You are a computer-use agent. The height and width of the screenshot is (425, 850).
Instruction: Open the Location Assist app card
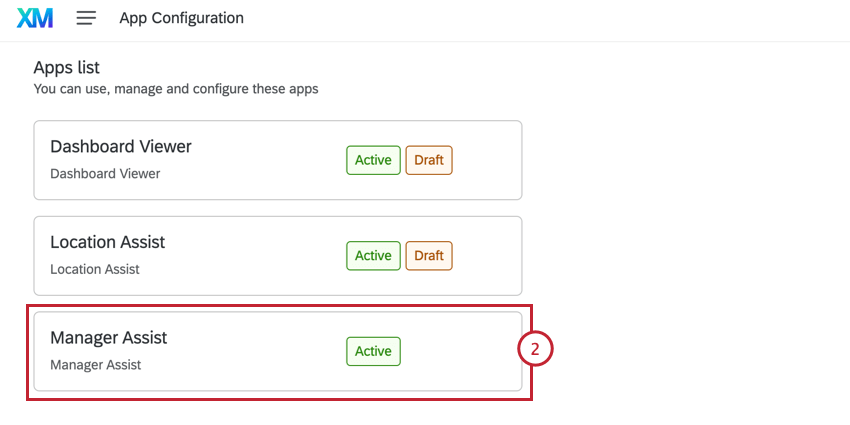pyautogui.click(x=278, y=256)
